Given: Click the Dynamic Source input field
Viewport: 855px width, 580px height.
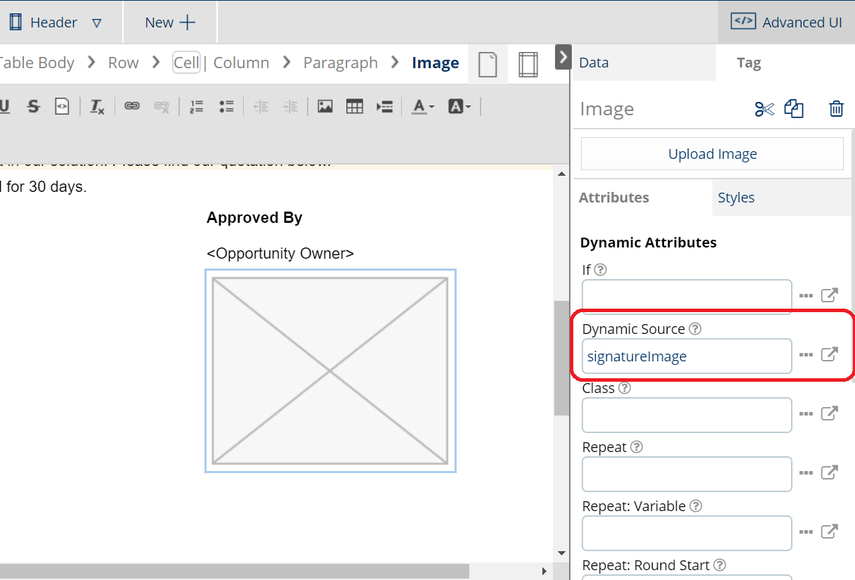Looking at the screenshot, I should point(686,356).
